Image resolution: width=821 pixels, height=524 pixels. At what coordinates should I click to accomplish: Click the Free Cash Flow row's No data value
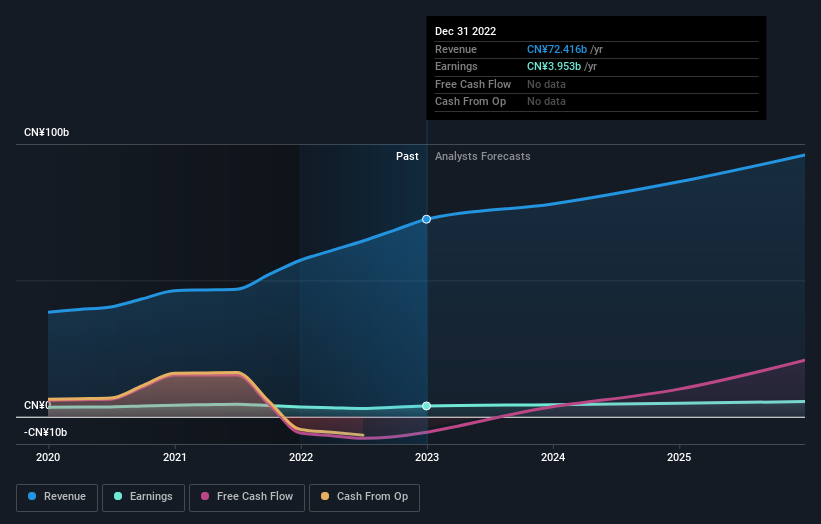click(546, 84)
